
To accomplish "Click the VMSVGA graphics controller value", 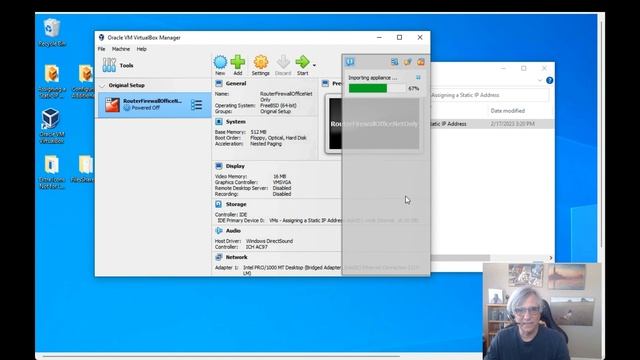I will (x=282, y=182).
